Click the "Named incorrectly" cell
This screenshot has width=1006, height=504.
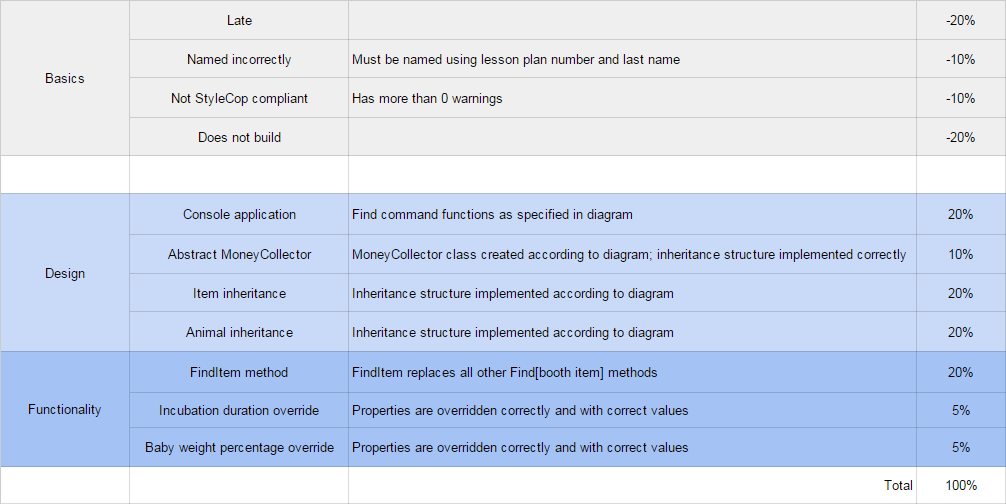(239, 59)
